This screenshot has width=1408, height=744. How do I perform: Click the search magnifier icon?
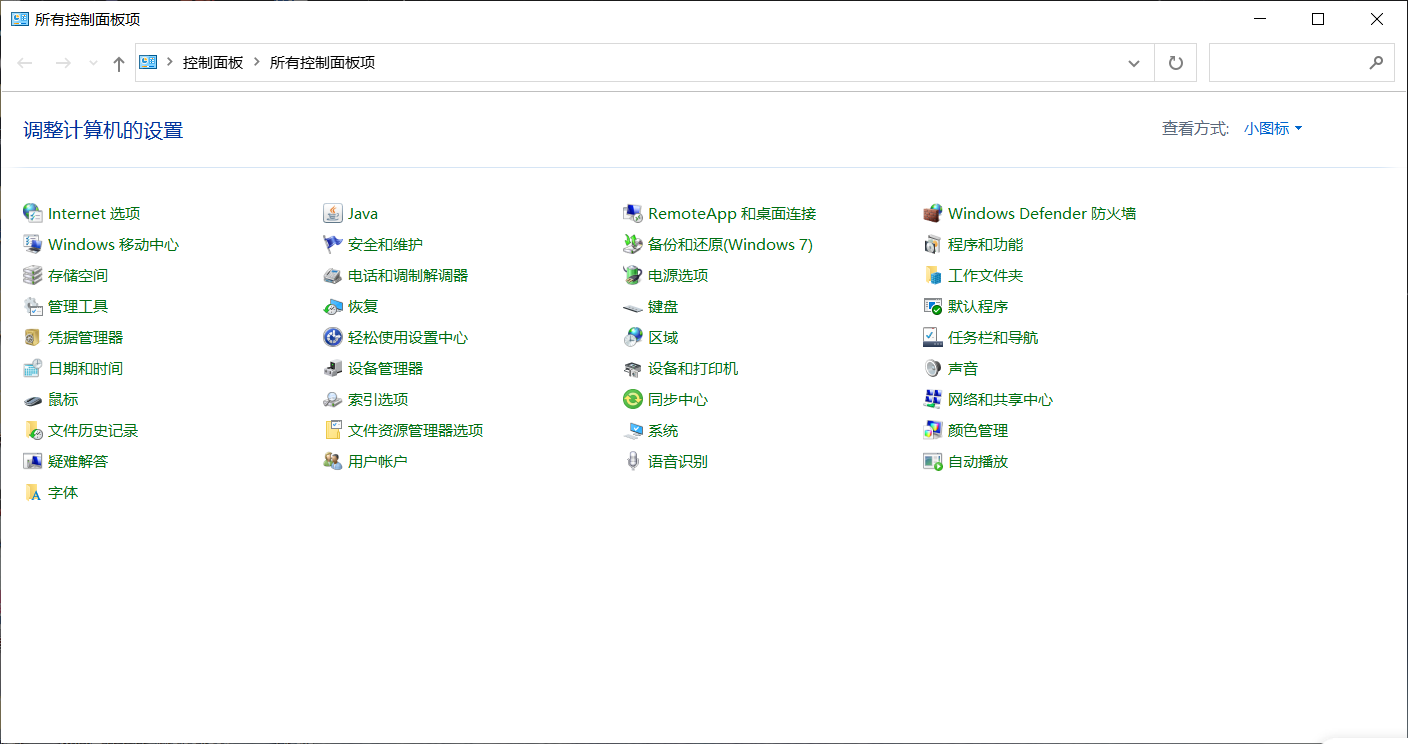click(x=1377, y=62)
